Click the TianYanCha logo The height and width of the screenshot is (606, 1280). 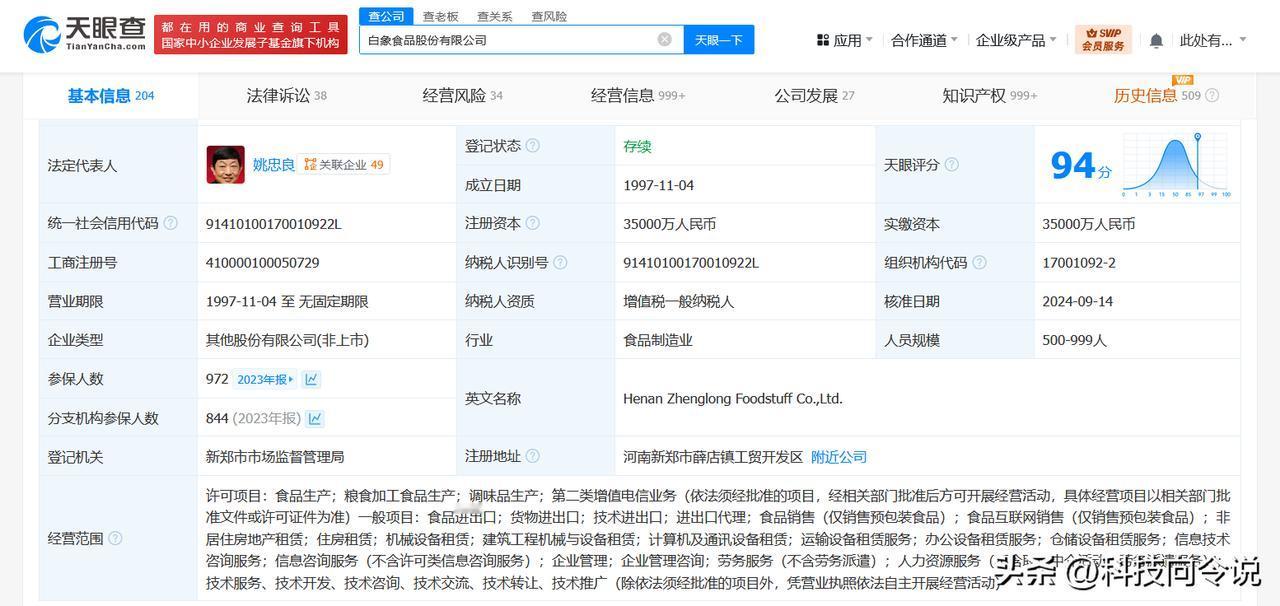[x=84, y=34]
